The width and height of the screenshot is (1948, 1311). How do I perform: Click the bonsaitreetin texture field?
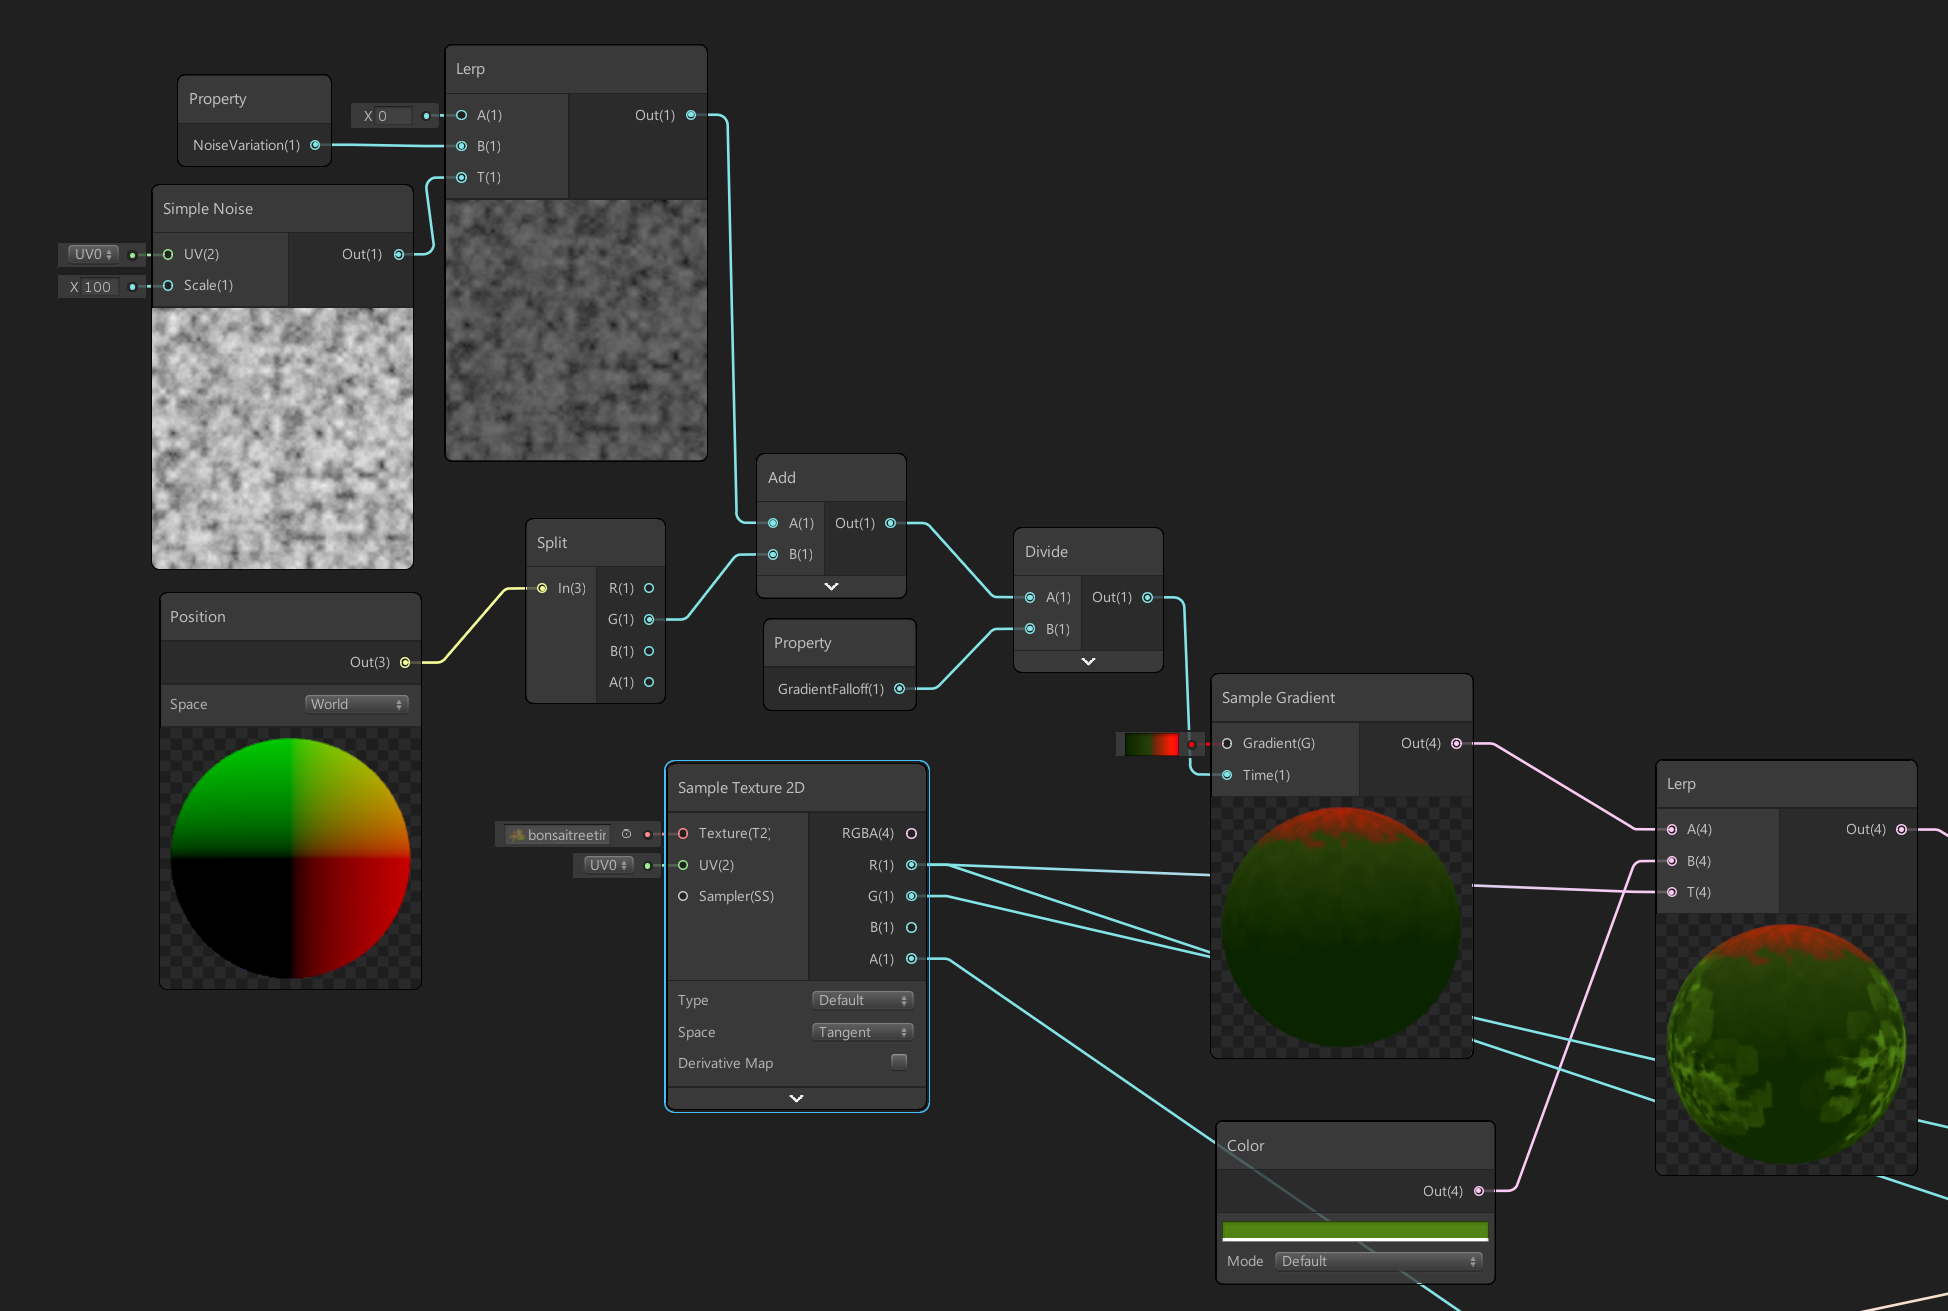(x=558, y=834)
